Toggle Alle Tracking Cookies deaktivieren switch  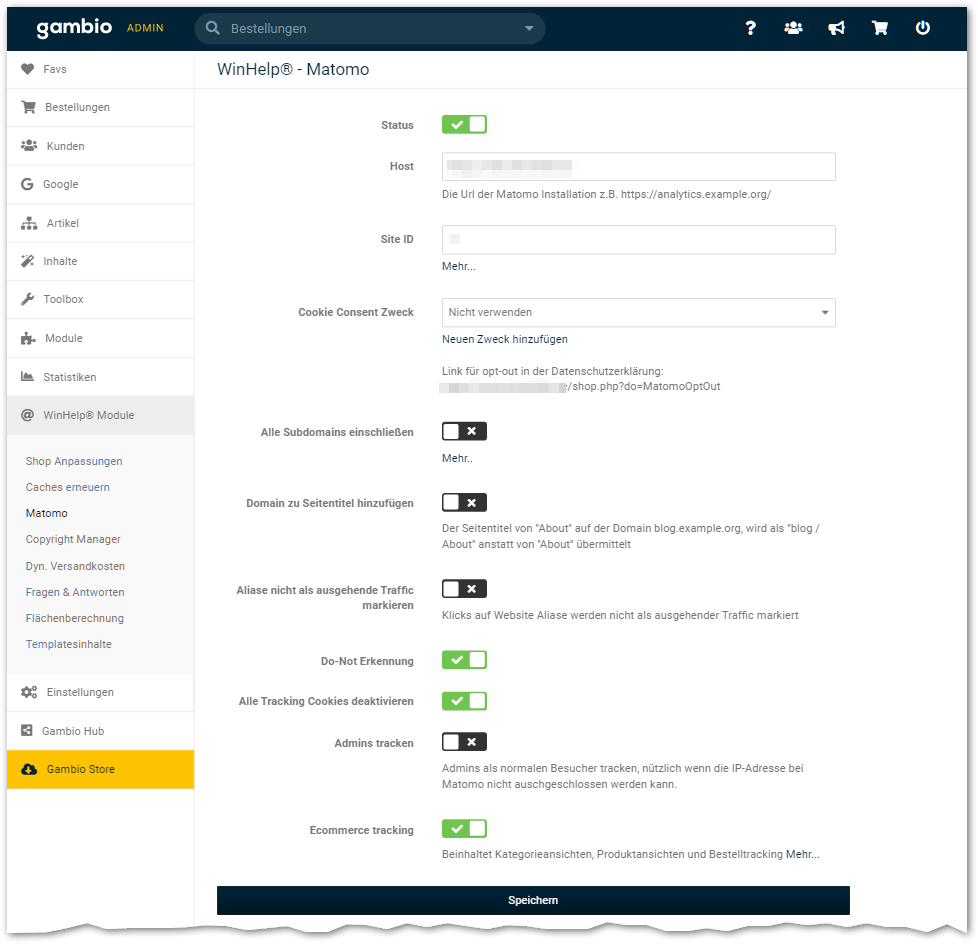(x=464, y=701)
